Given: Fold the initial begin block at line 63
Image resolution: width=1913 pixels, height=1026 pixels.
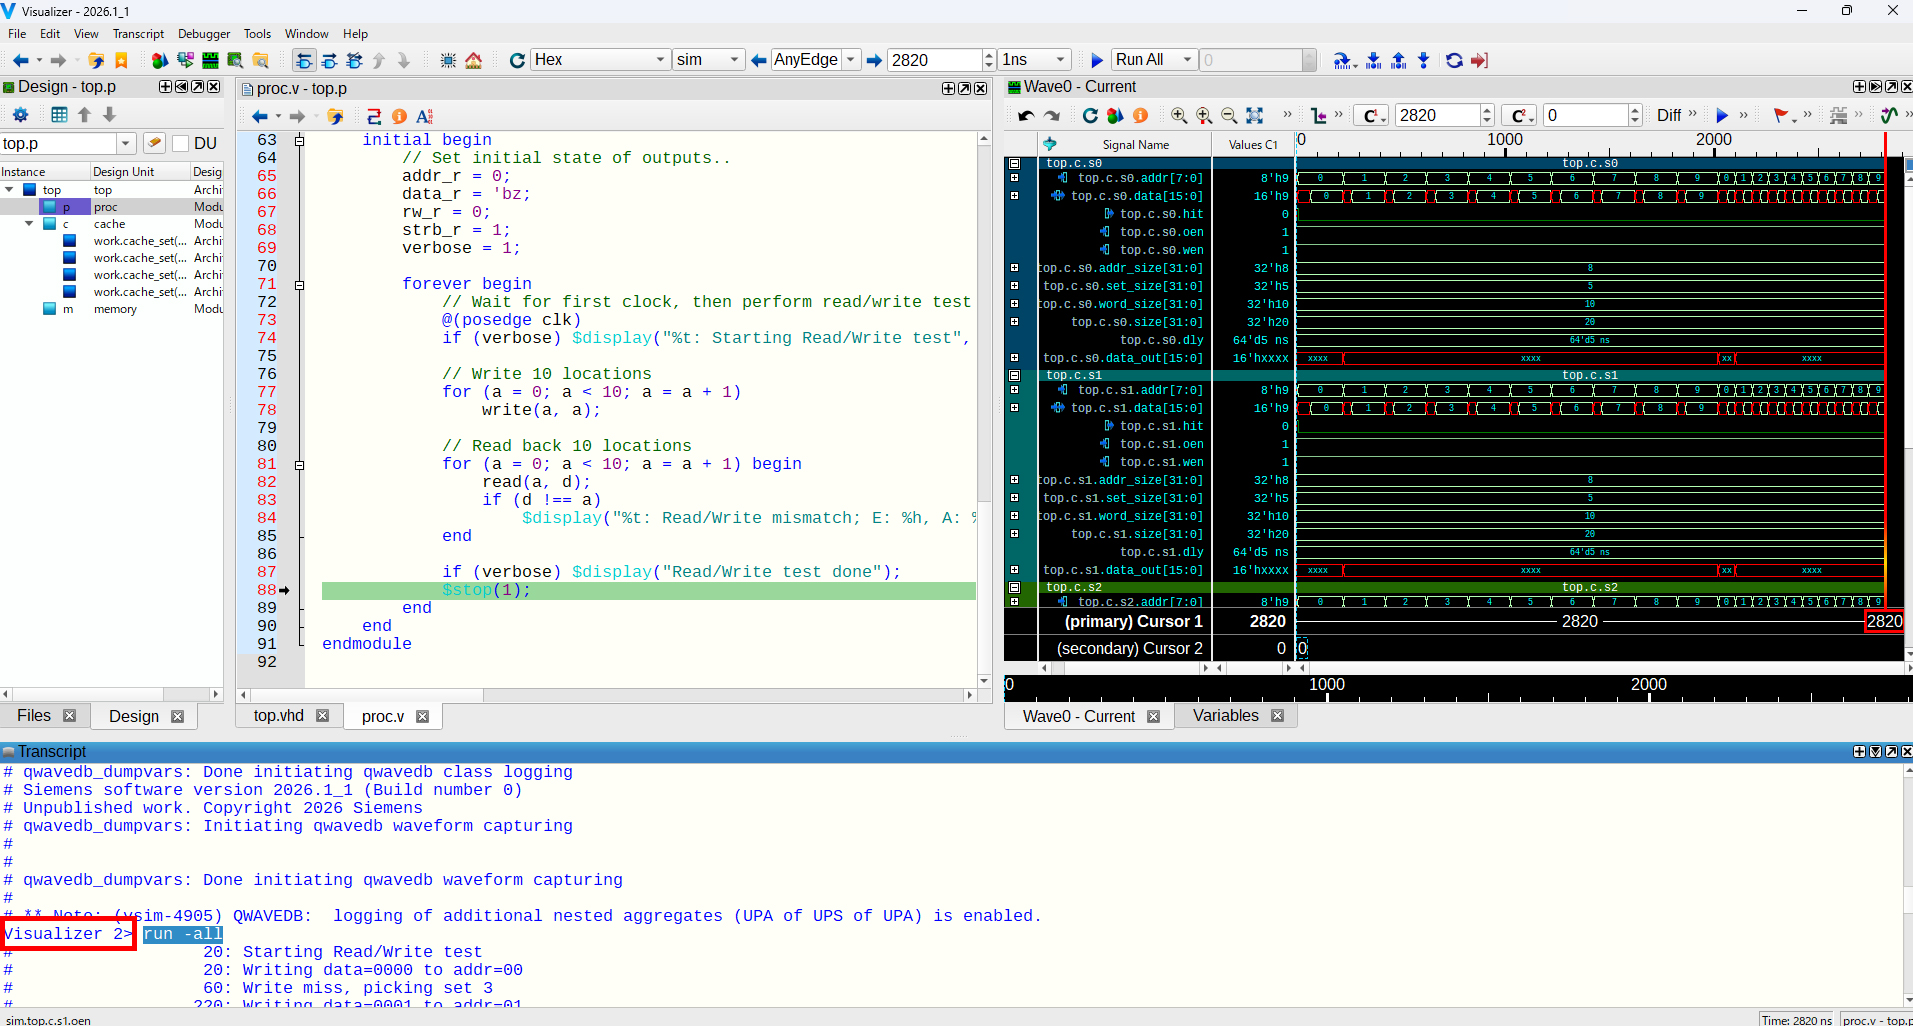Looking at the screenshot, I should click(299, 140).
